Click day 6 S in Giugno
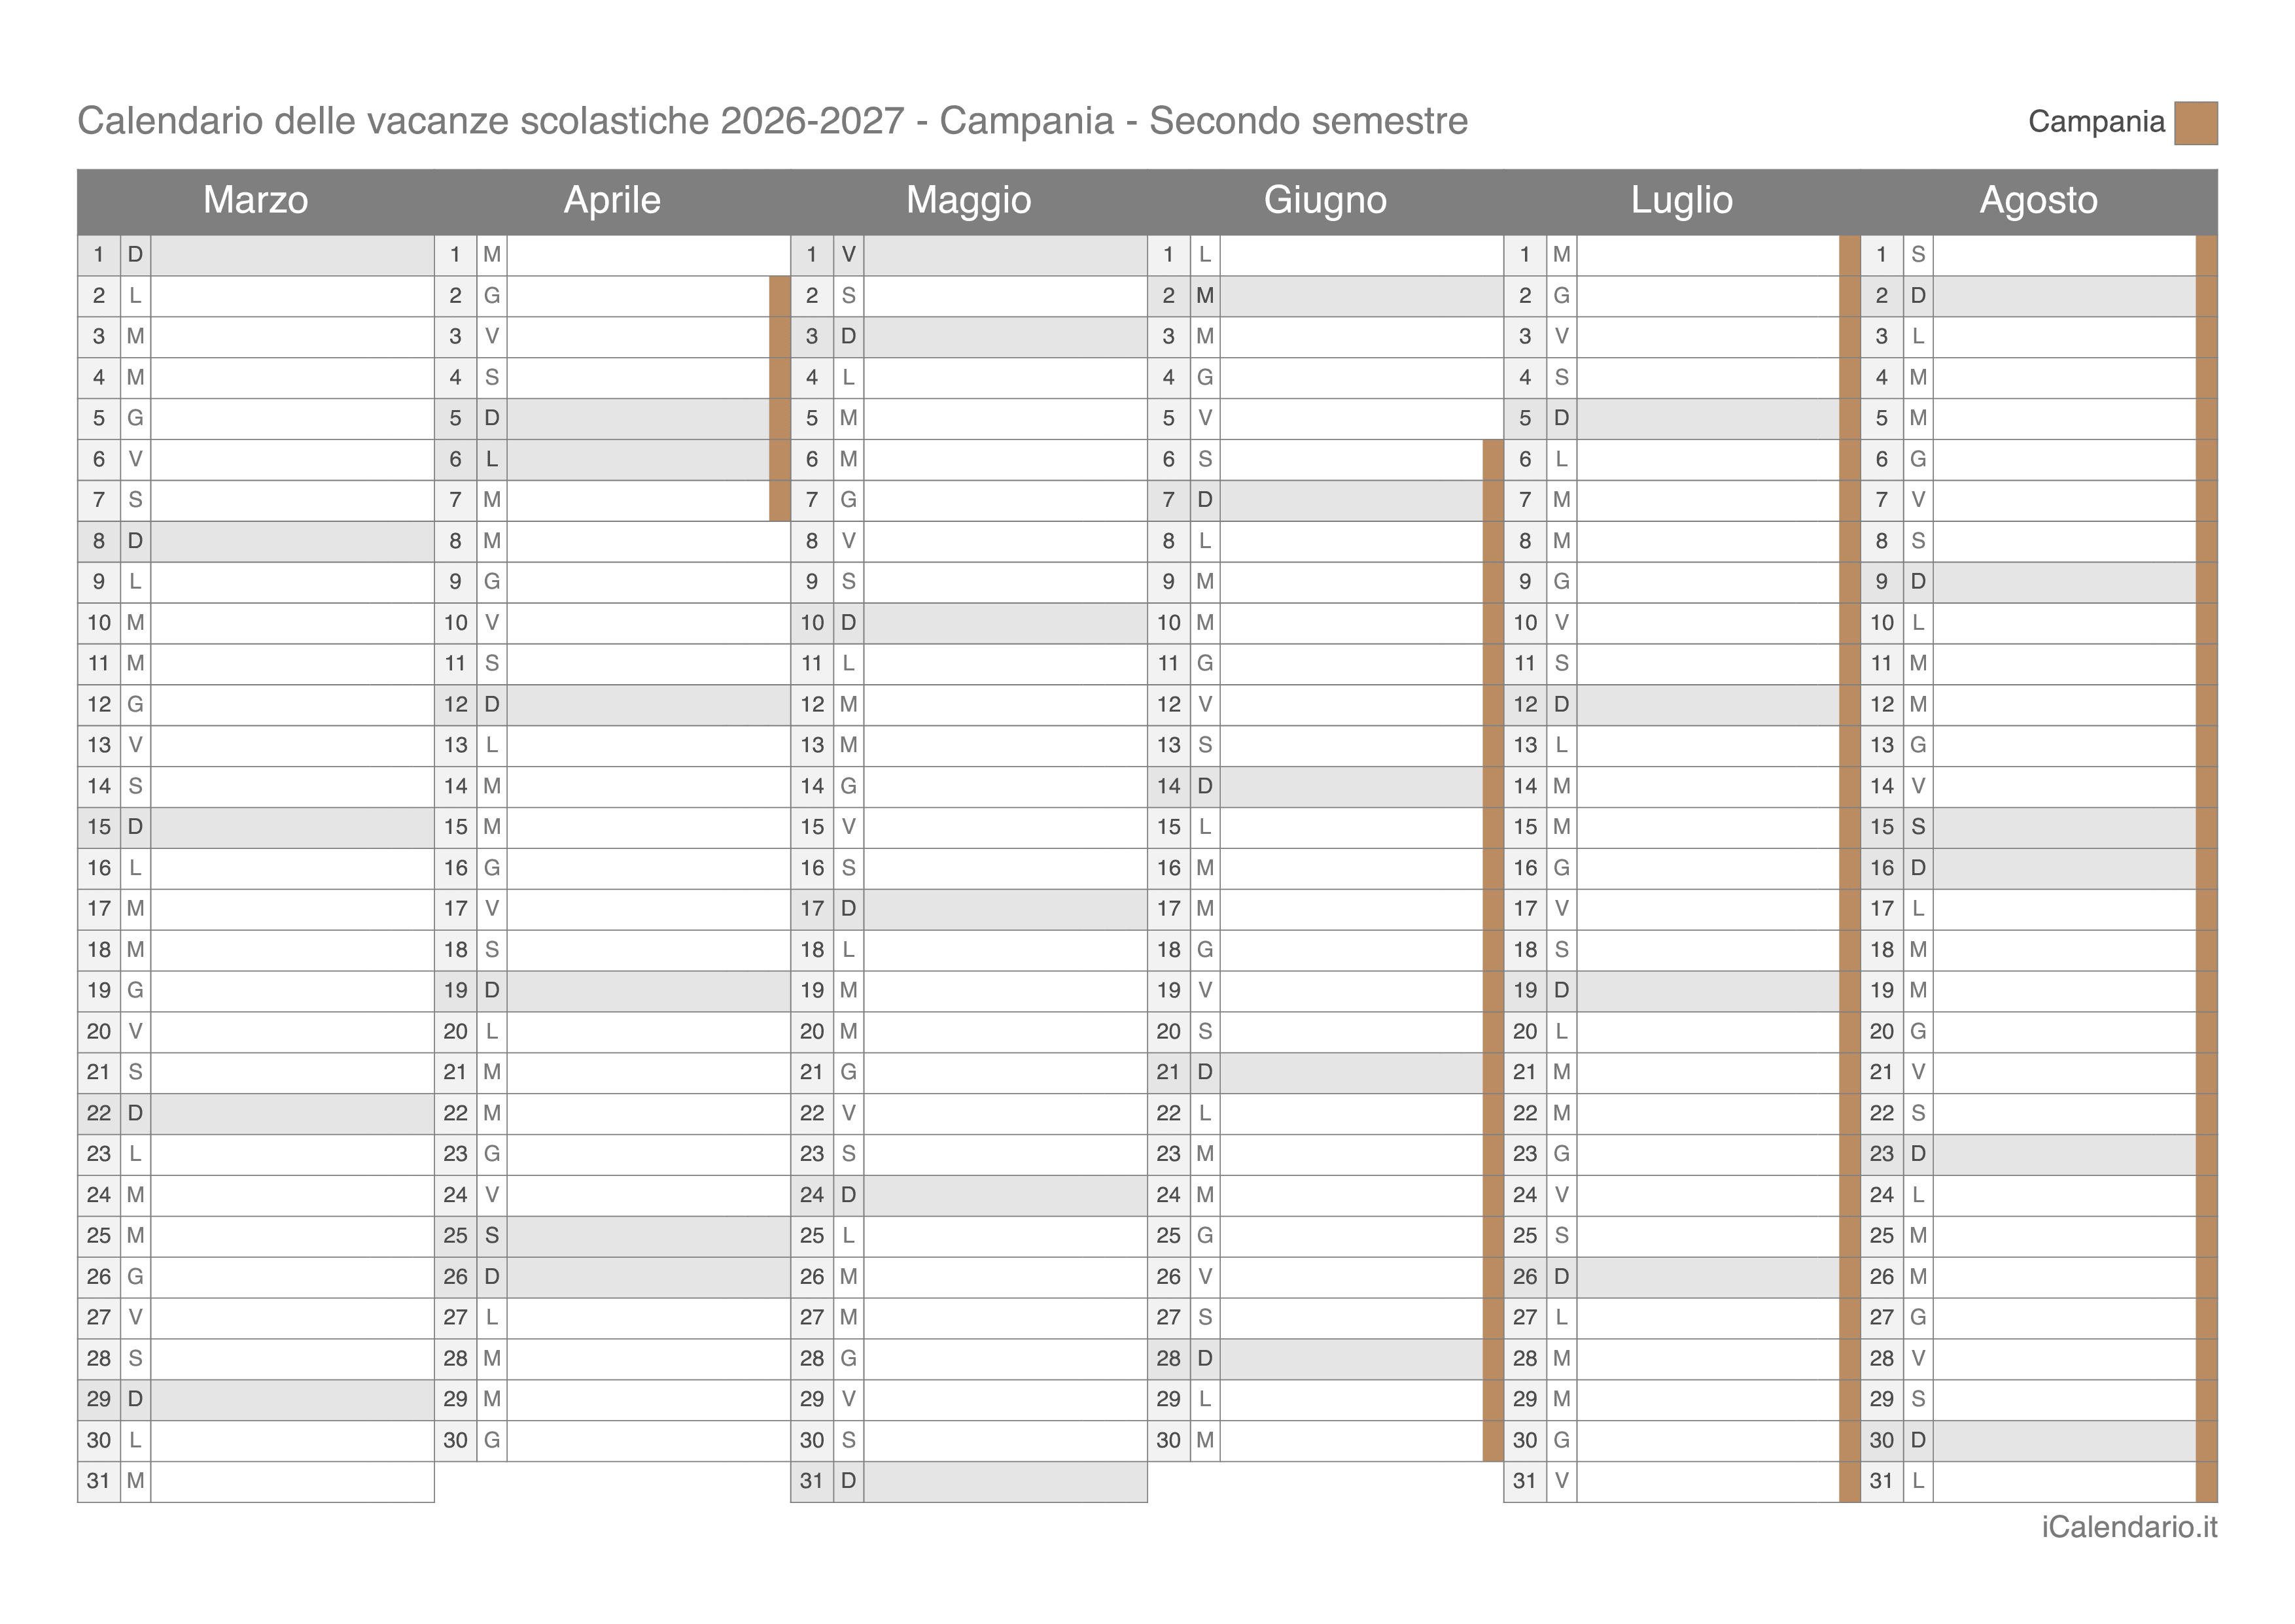Viewport: 2295px width, 1624px height. pyautogui.click(x=1325, y=460)
